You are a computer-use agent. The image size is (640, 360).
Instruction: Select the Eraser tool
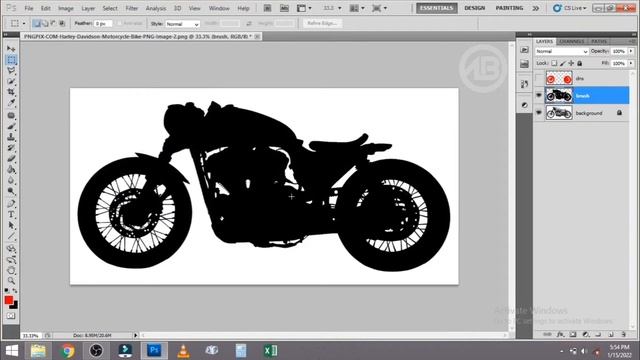(x=11, y=159)
